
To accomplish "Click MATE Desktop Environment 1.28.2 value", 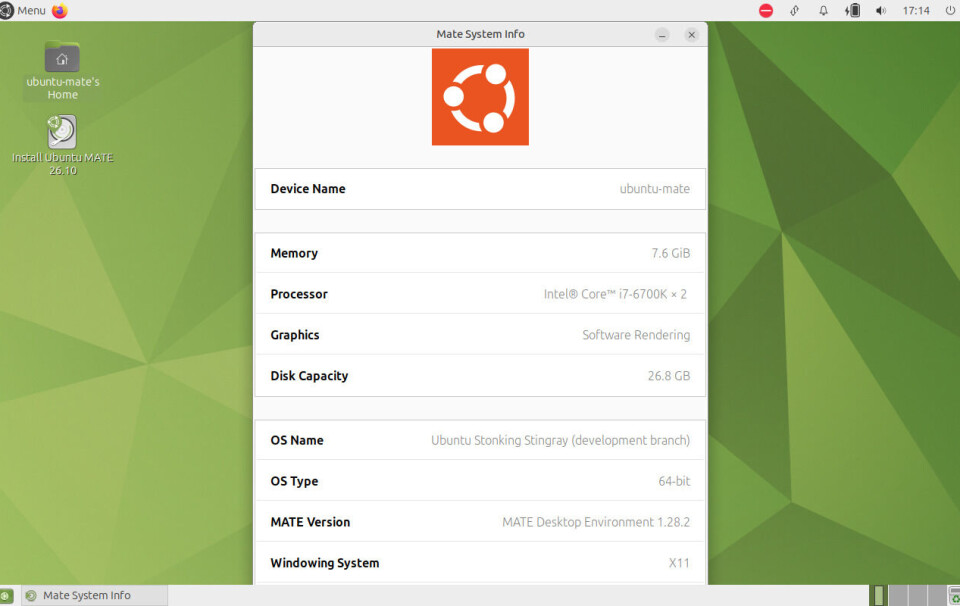I will pyautogui.click(x=596, y=522).
